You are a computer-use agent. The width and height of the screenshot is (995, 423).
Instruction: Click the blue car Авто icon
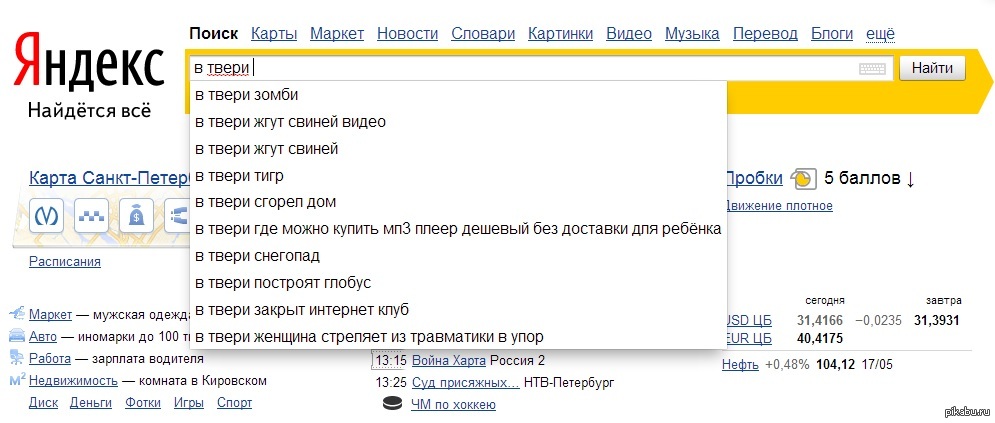(17, 336)
